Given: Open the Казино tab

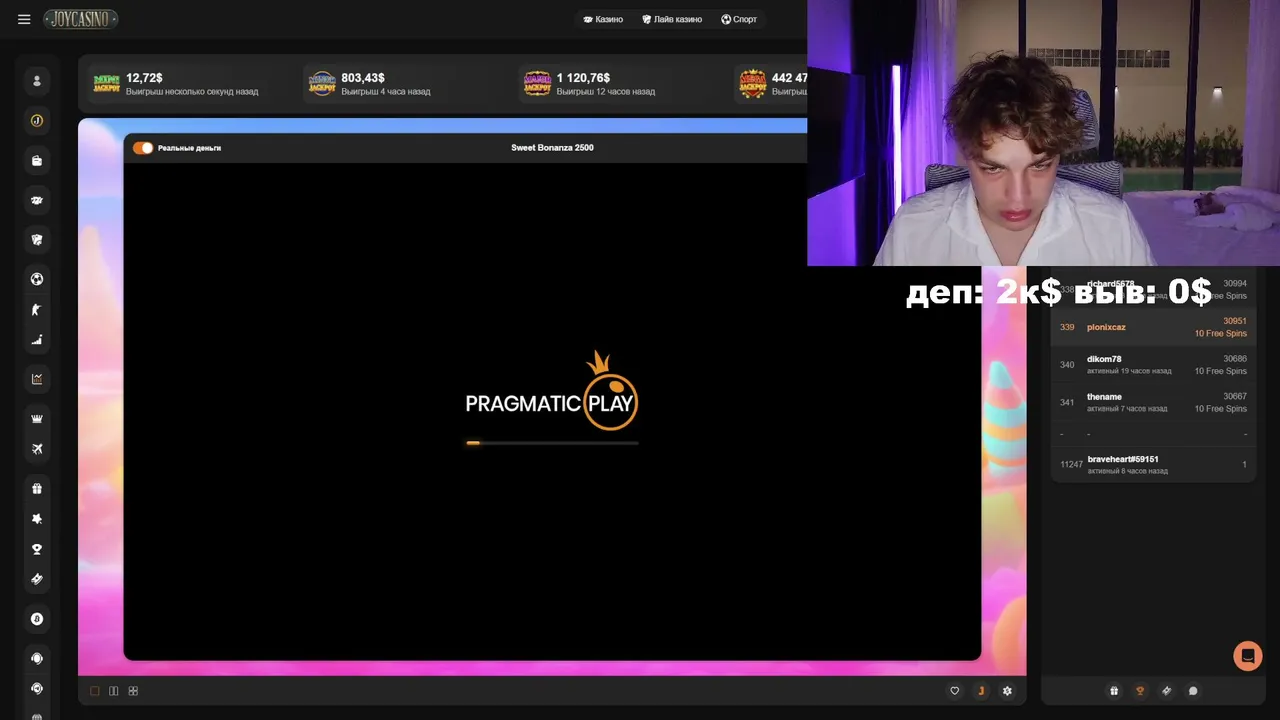Looking at the screenshot, I should [603, 19].
